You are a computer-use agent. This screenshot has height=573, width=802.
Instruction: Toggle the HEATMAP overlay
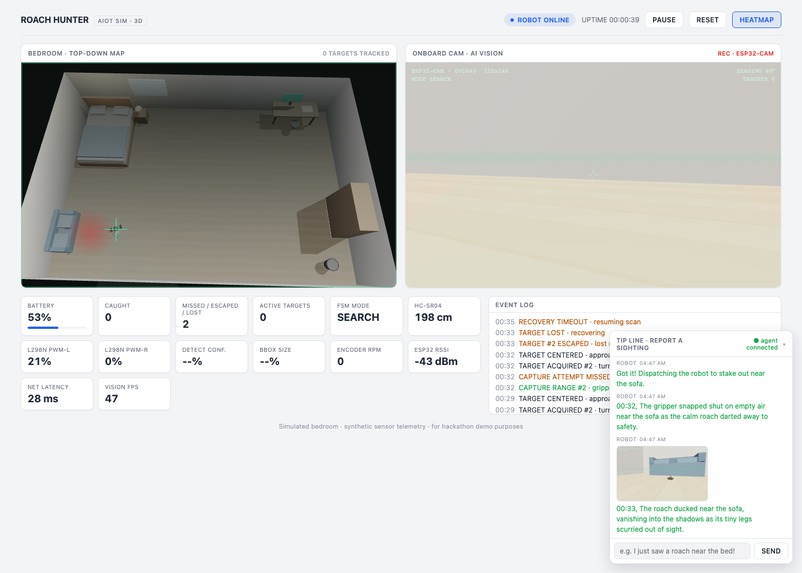pos(756,20)
